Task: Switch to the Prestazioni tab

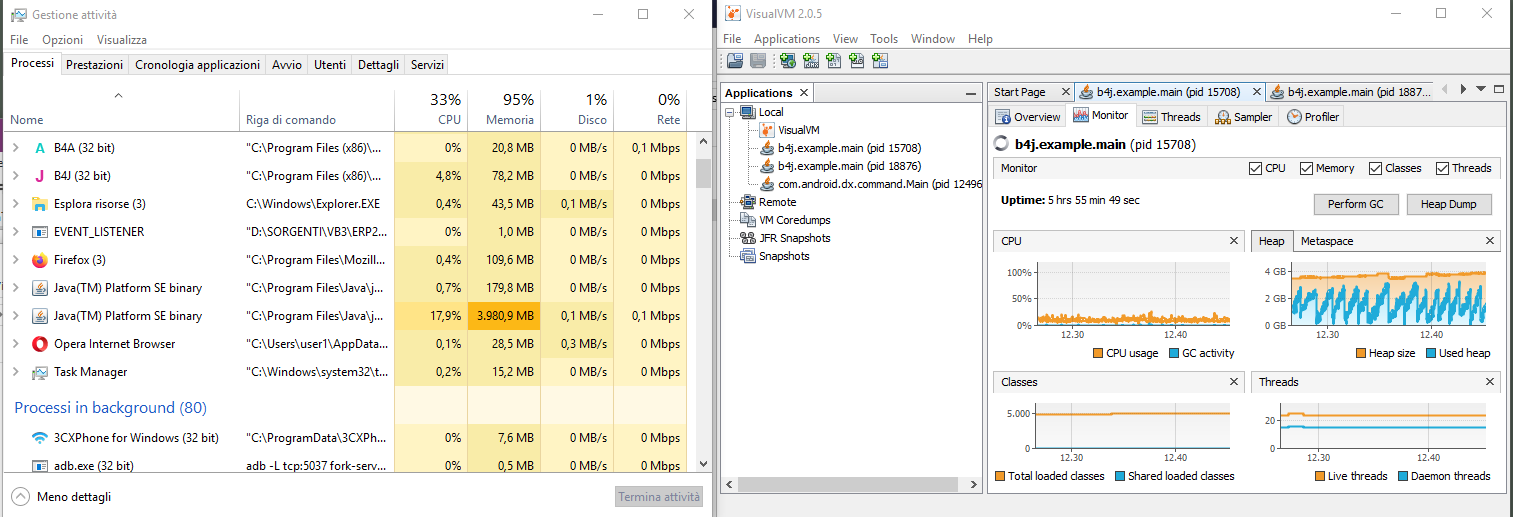Action: [95, 65]
